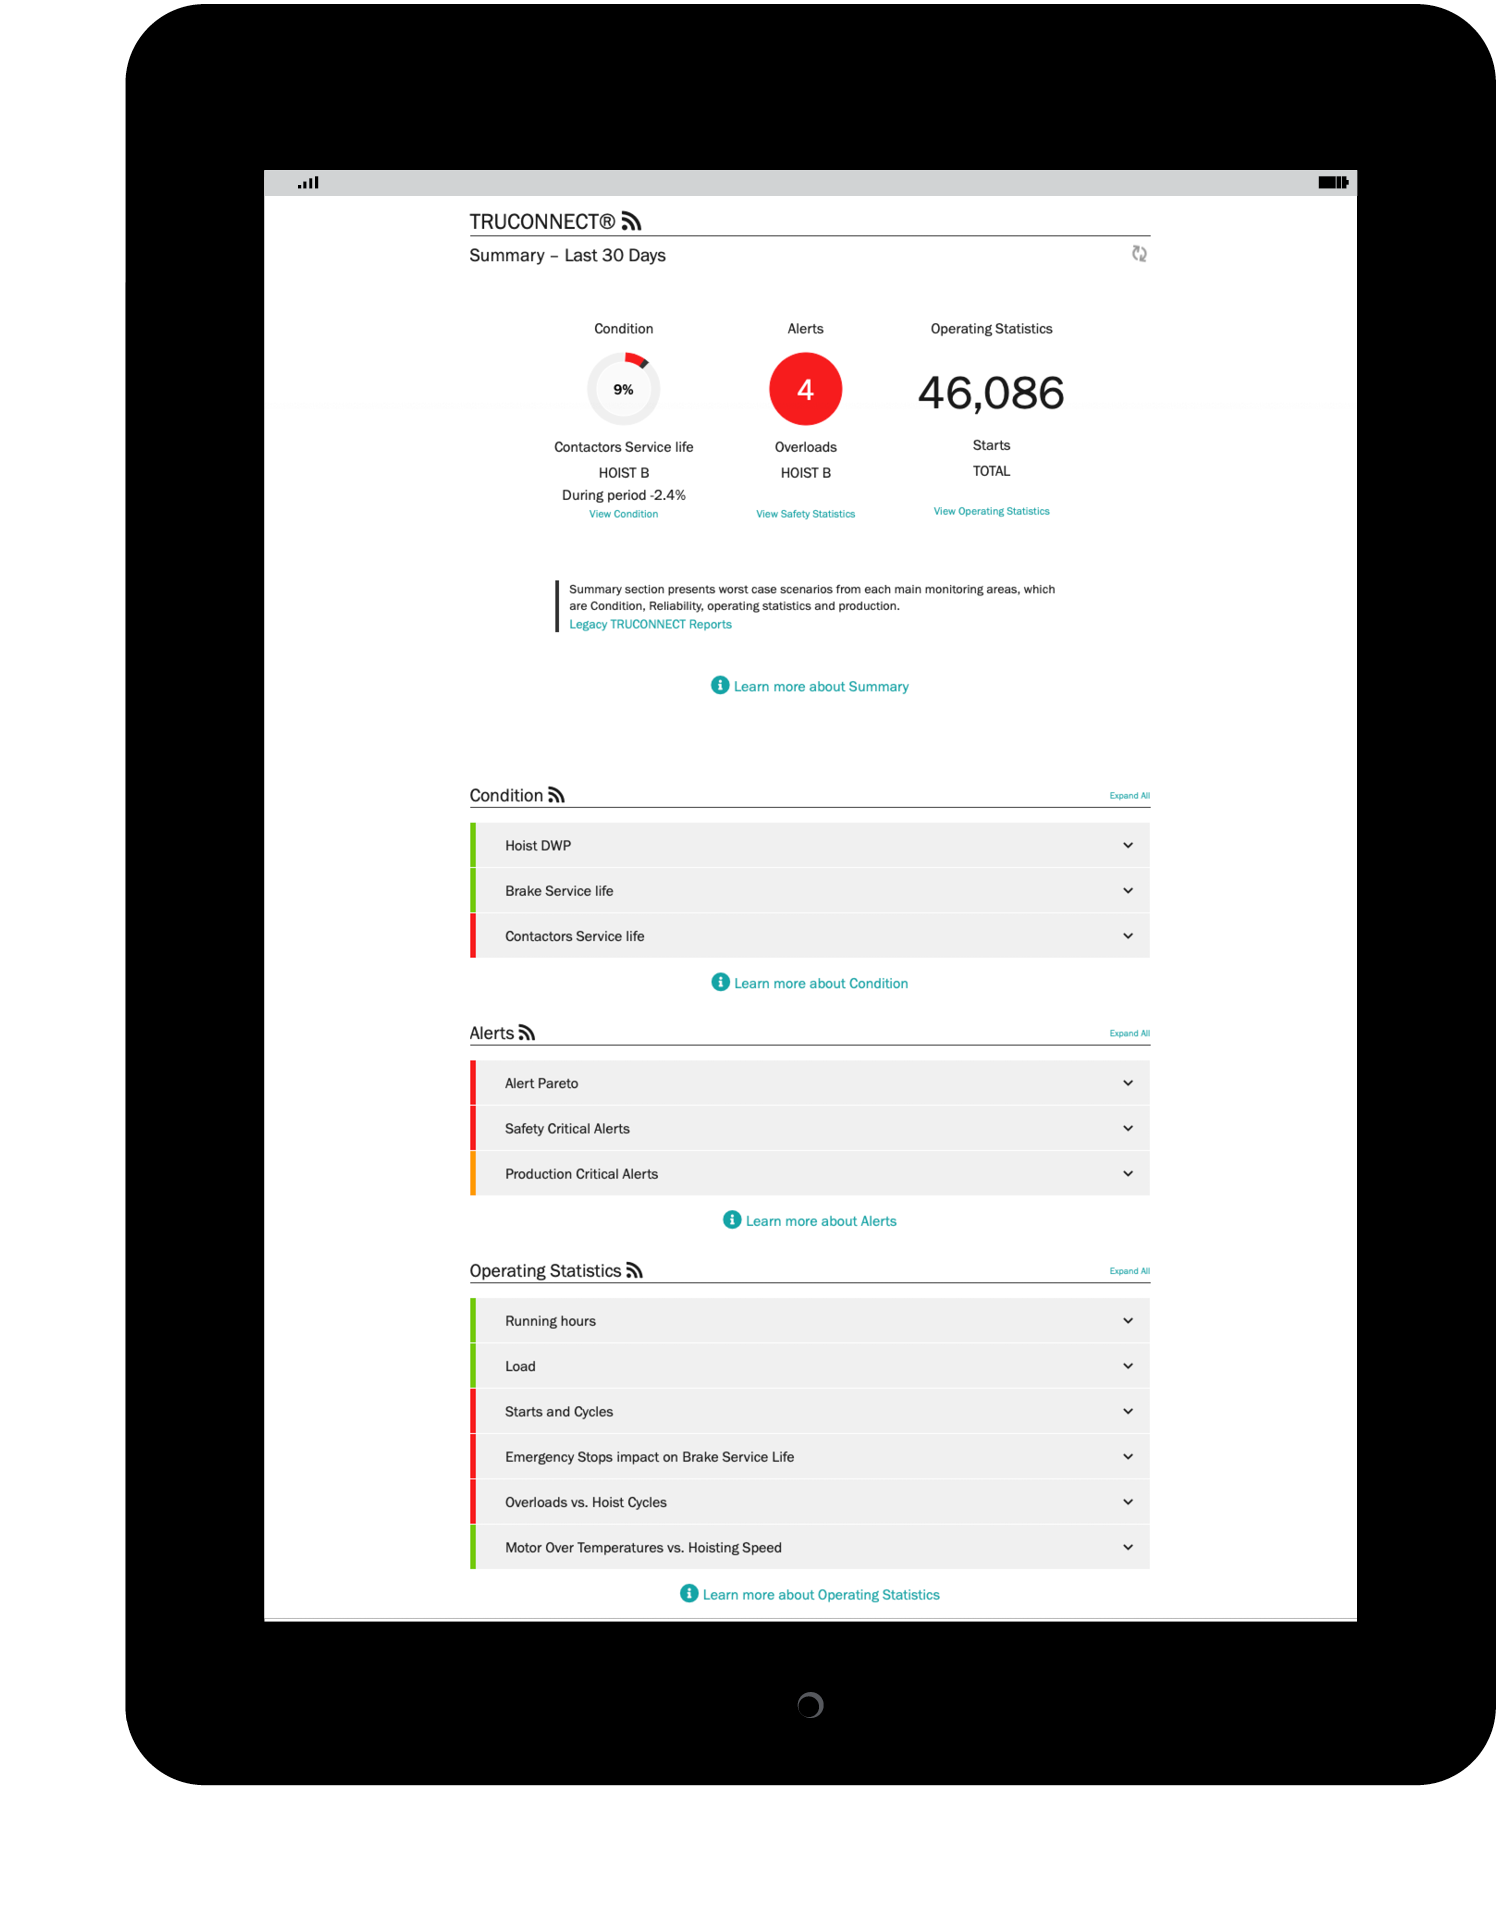Open the View Safety Statistics link
The height and width of the screenshot is (1920, 1500).
tap(805, 514)
